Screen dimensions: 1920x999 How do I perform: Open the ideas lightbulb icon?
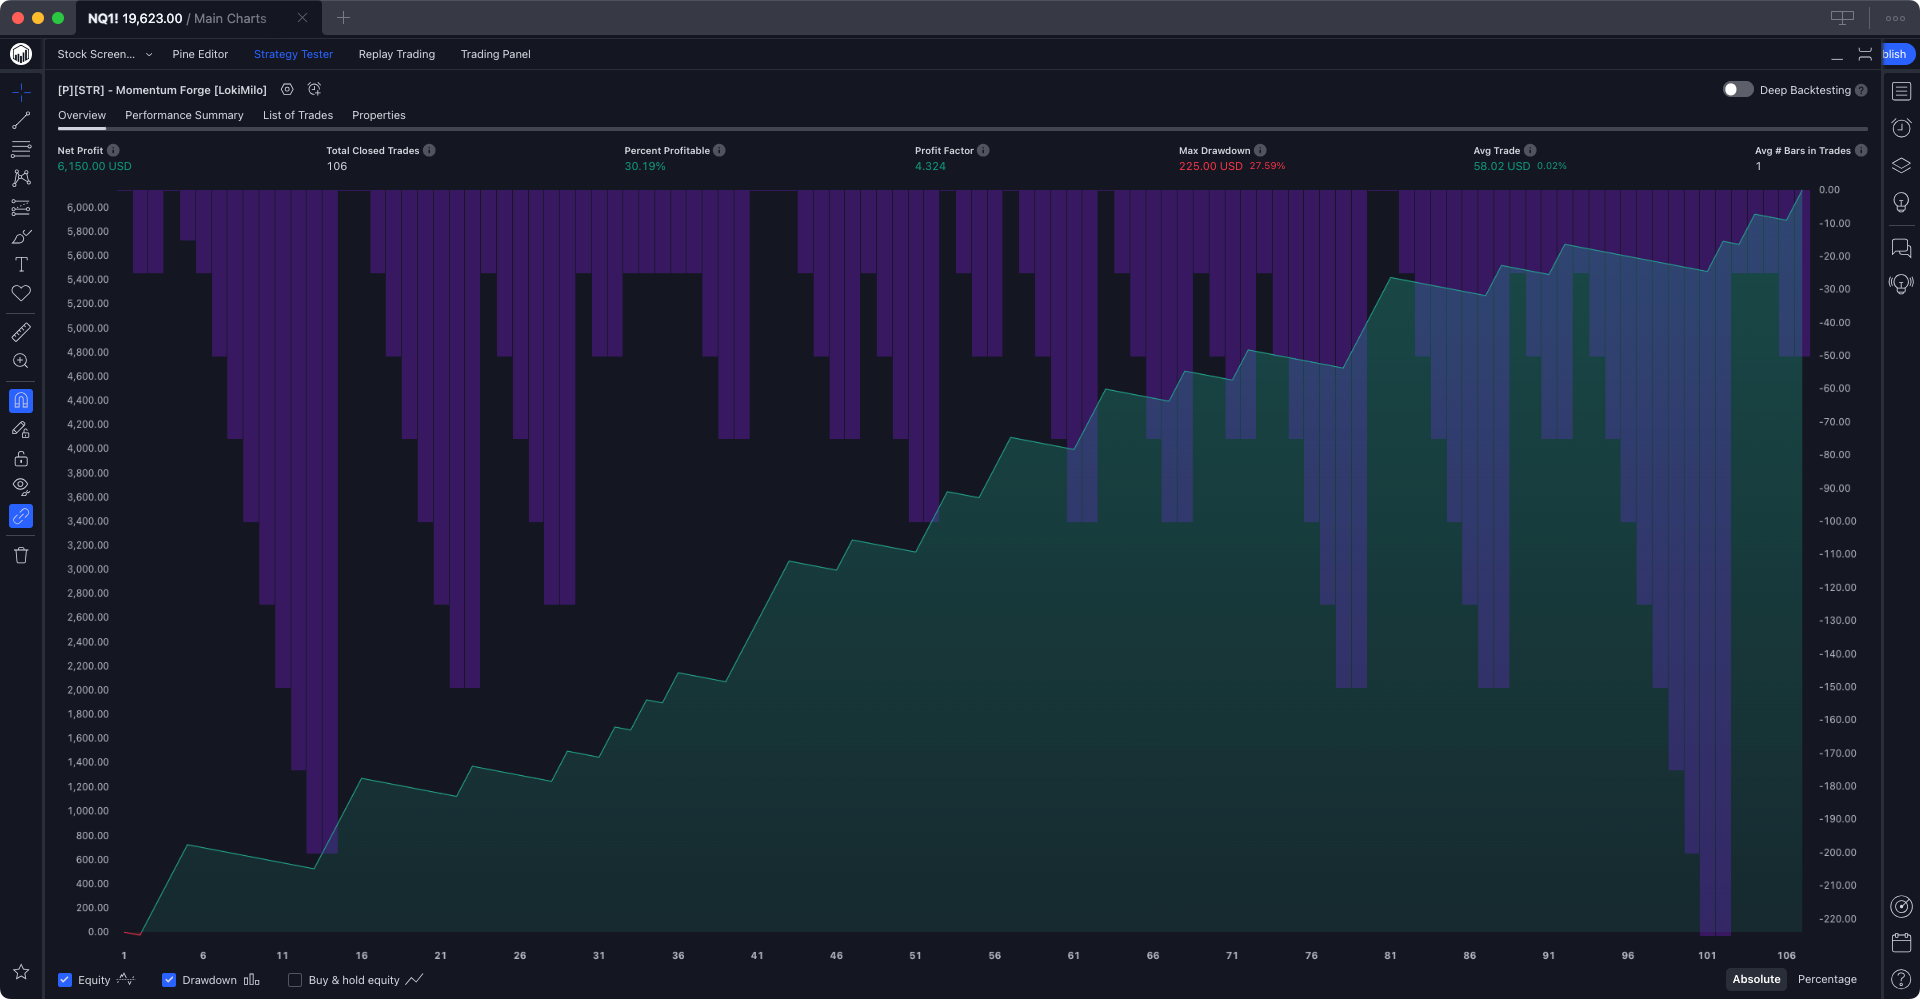(1901, 202)
